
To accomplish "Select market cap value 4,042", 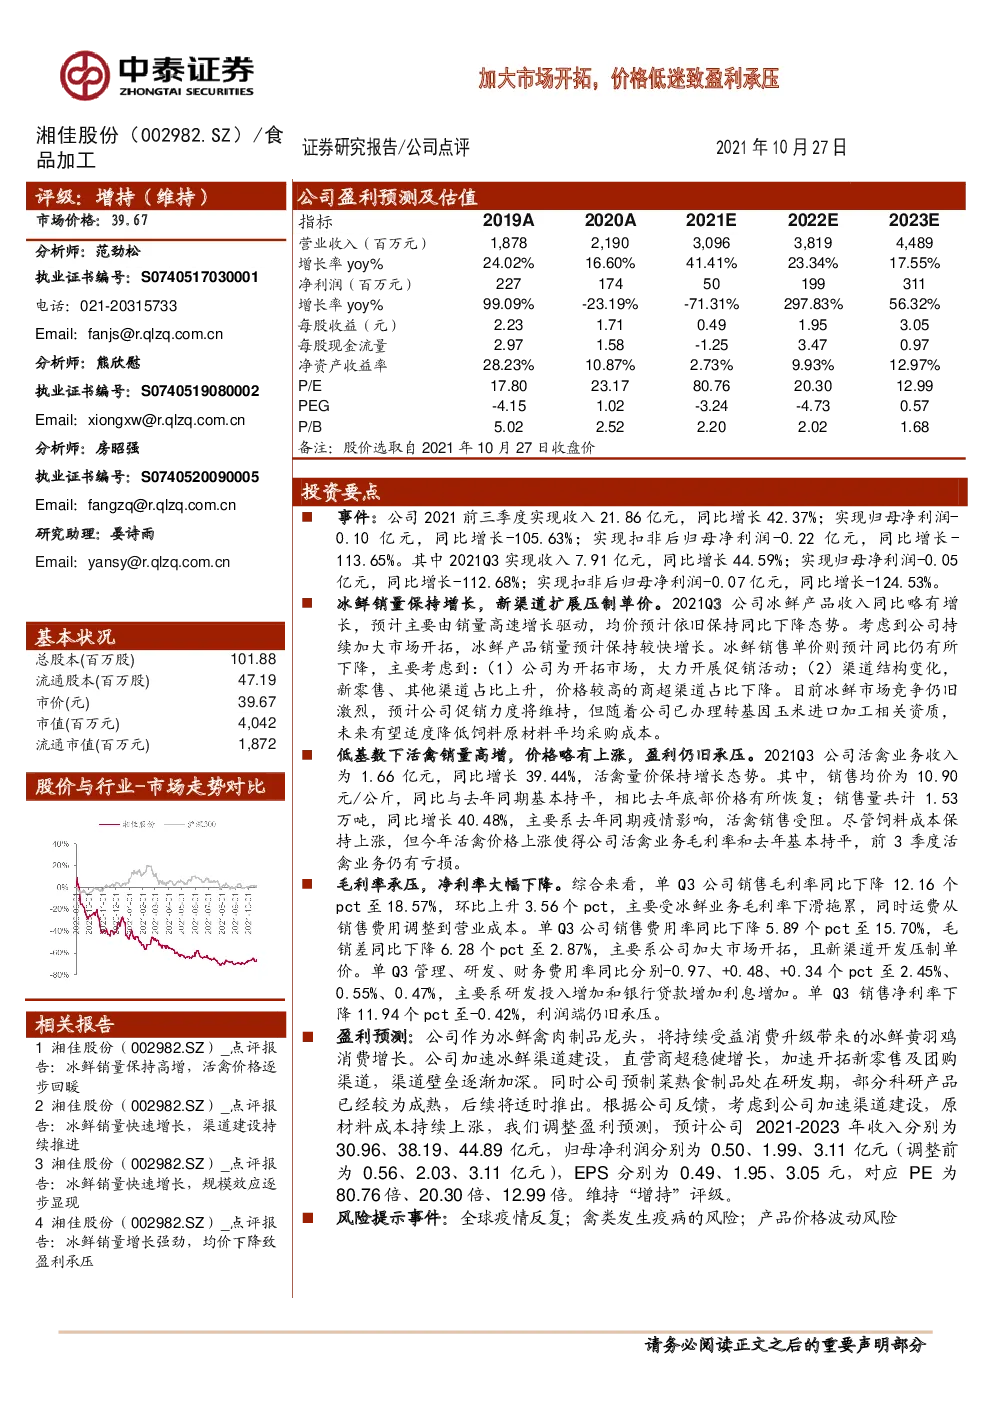I will click(257, 723).
